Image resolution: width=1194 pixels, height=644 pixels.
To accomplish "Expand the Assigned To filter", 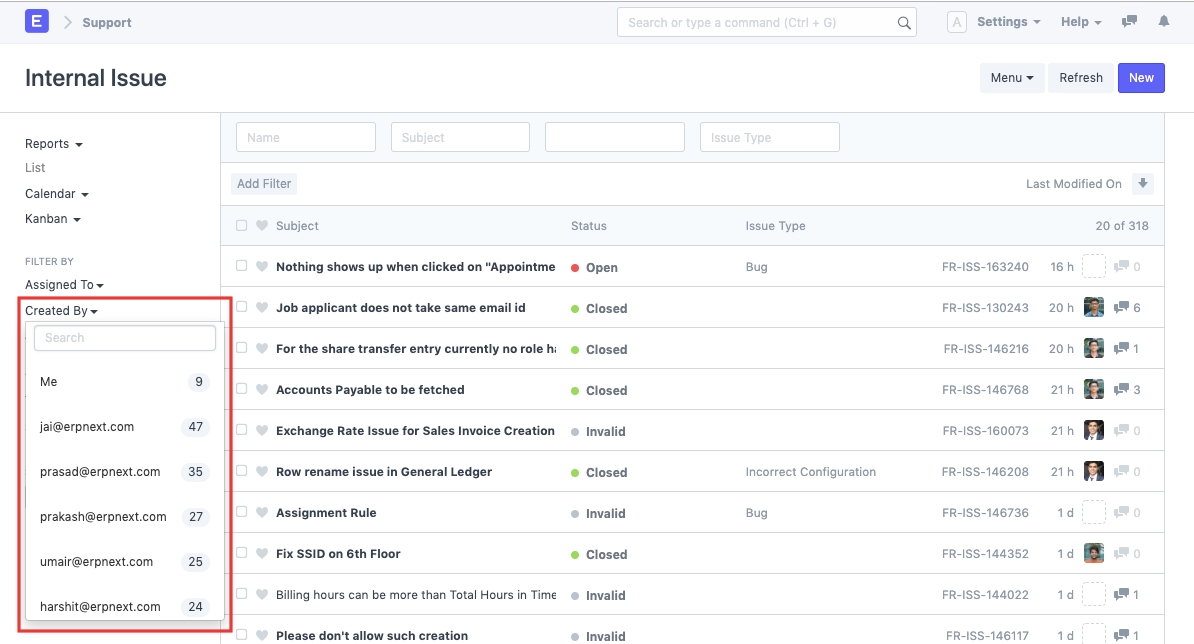I will pos(64,285).
